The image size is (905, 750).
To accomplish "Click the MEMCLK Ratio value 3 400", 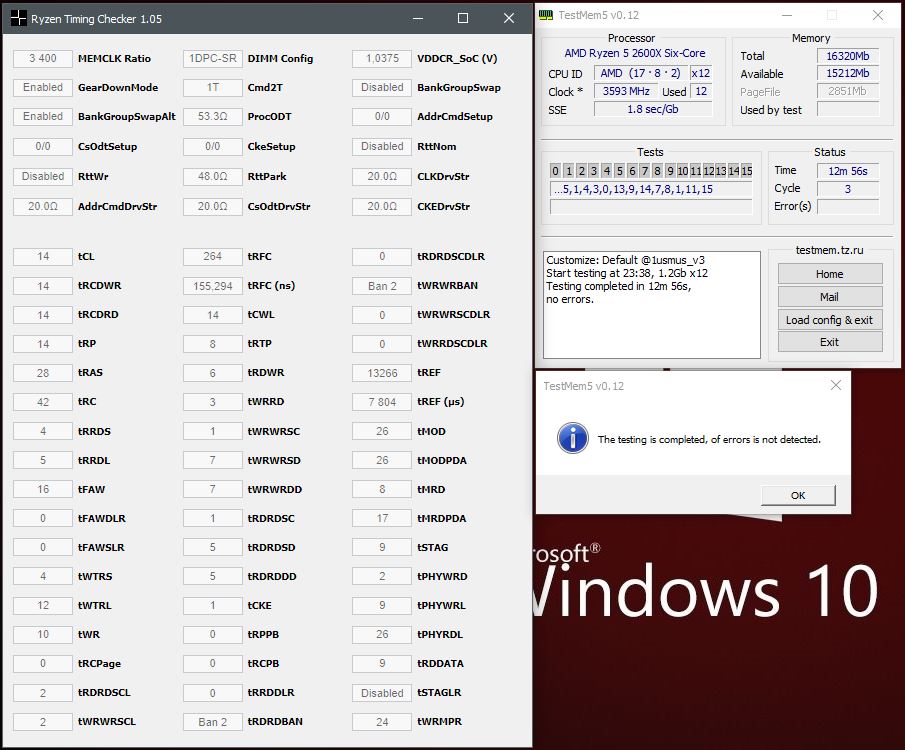I will (x=43, y=58).
